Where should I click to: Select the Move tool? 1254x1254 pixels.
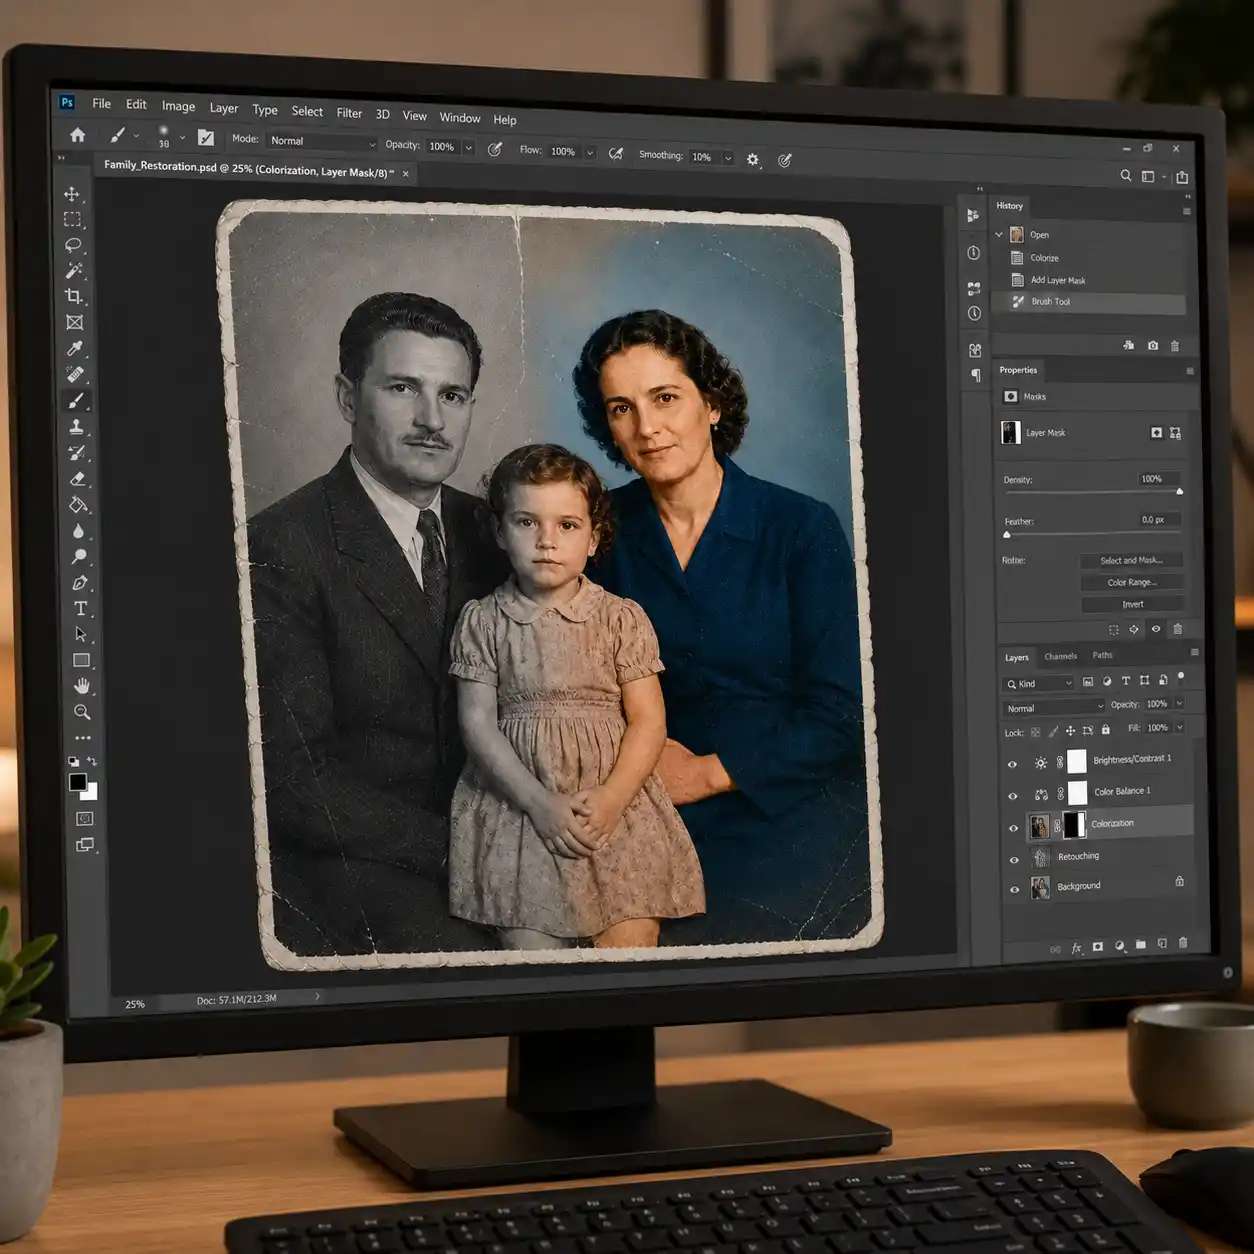pos(72,194)
